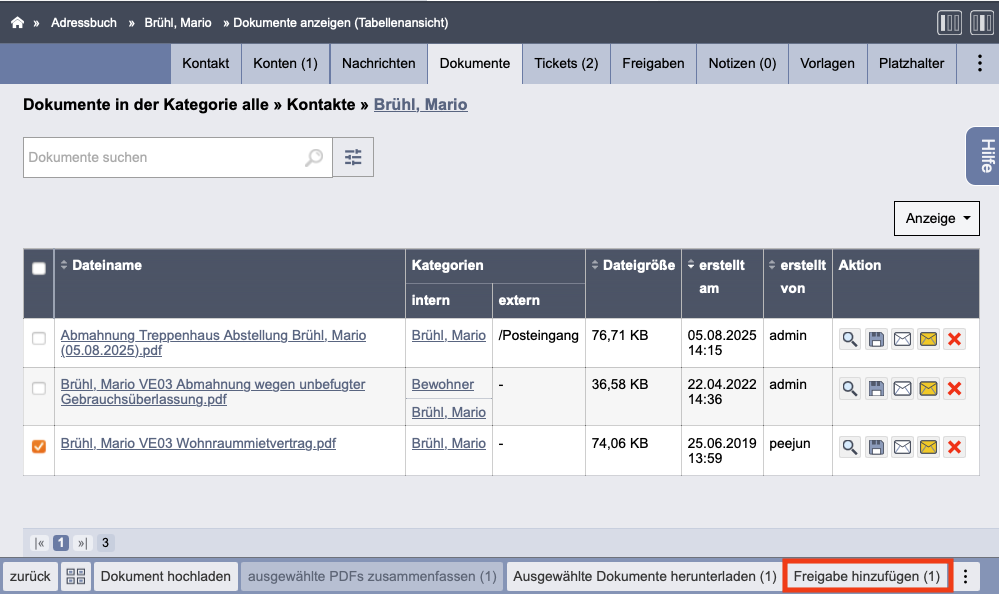Screen dimensions: 999x594
Task: Switch to tile view icon in footer
Action: tap(75, 576)
